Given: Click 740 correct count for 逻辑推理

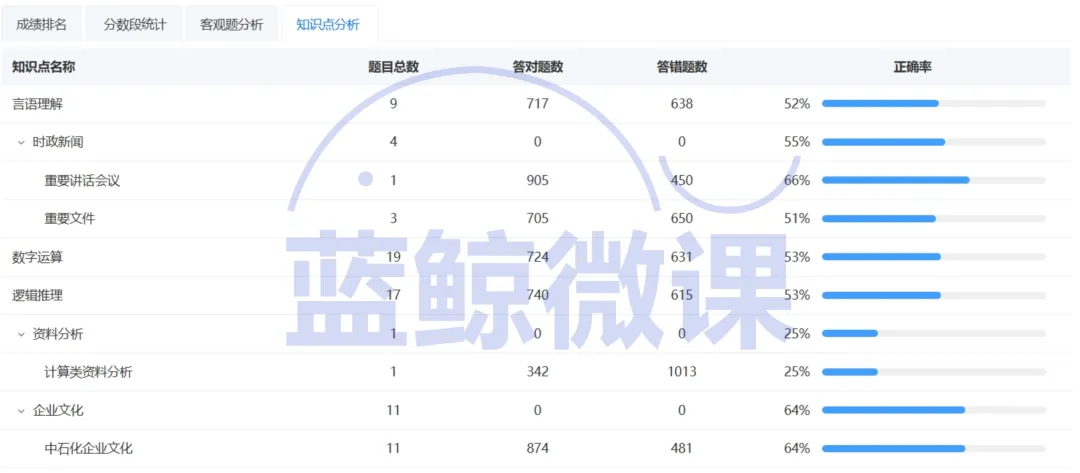Looking at the screenshot, I should [x=538, y=295].
